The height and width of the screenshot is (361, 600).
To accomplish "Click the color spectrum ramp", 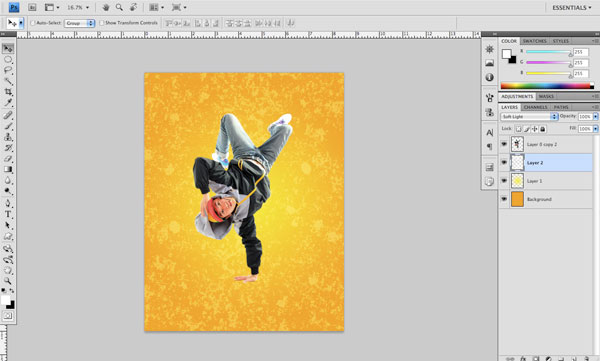I will coord(547,86).
